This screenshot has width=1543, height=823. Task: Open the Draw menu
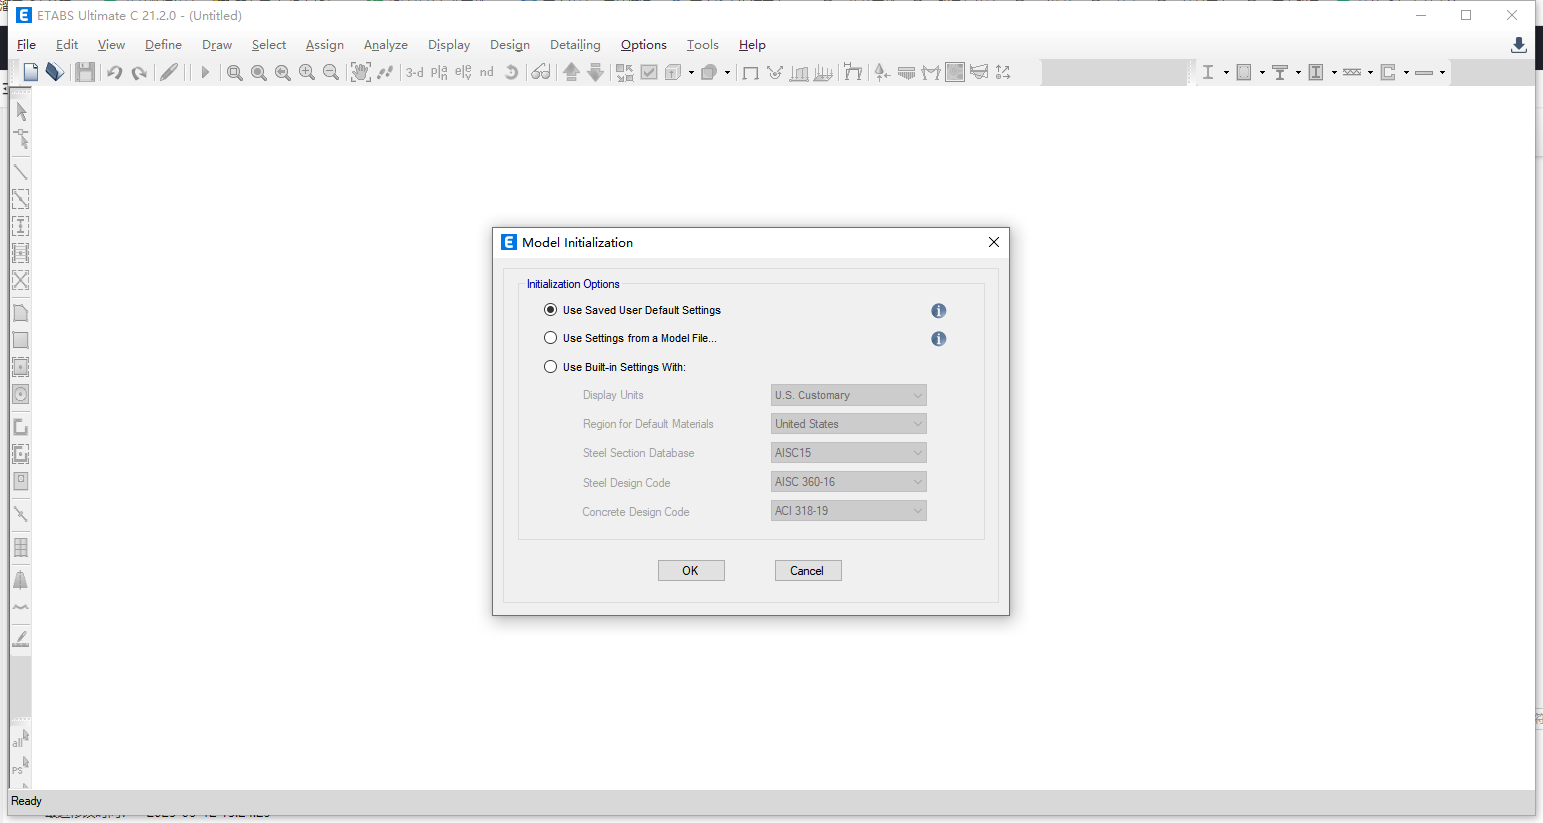217,45
